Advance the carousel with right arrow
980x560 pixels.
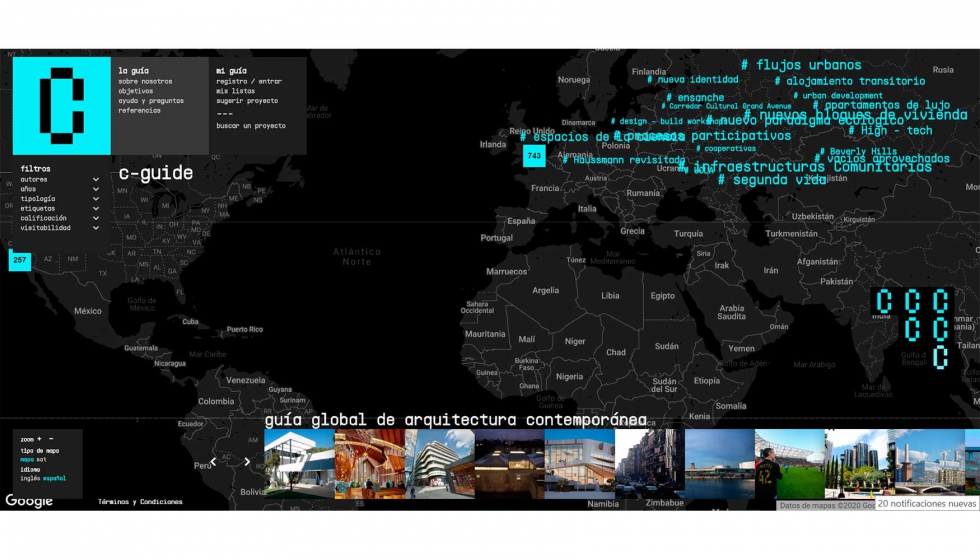coord(247,462)
